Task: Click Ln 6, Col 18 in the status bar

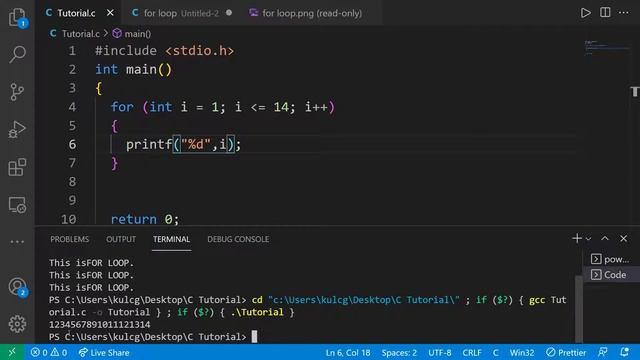Action: point(348,352)
